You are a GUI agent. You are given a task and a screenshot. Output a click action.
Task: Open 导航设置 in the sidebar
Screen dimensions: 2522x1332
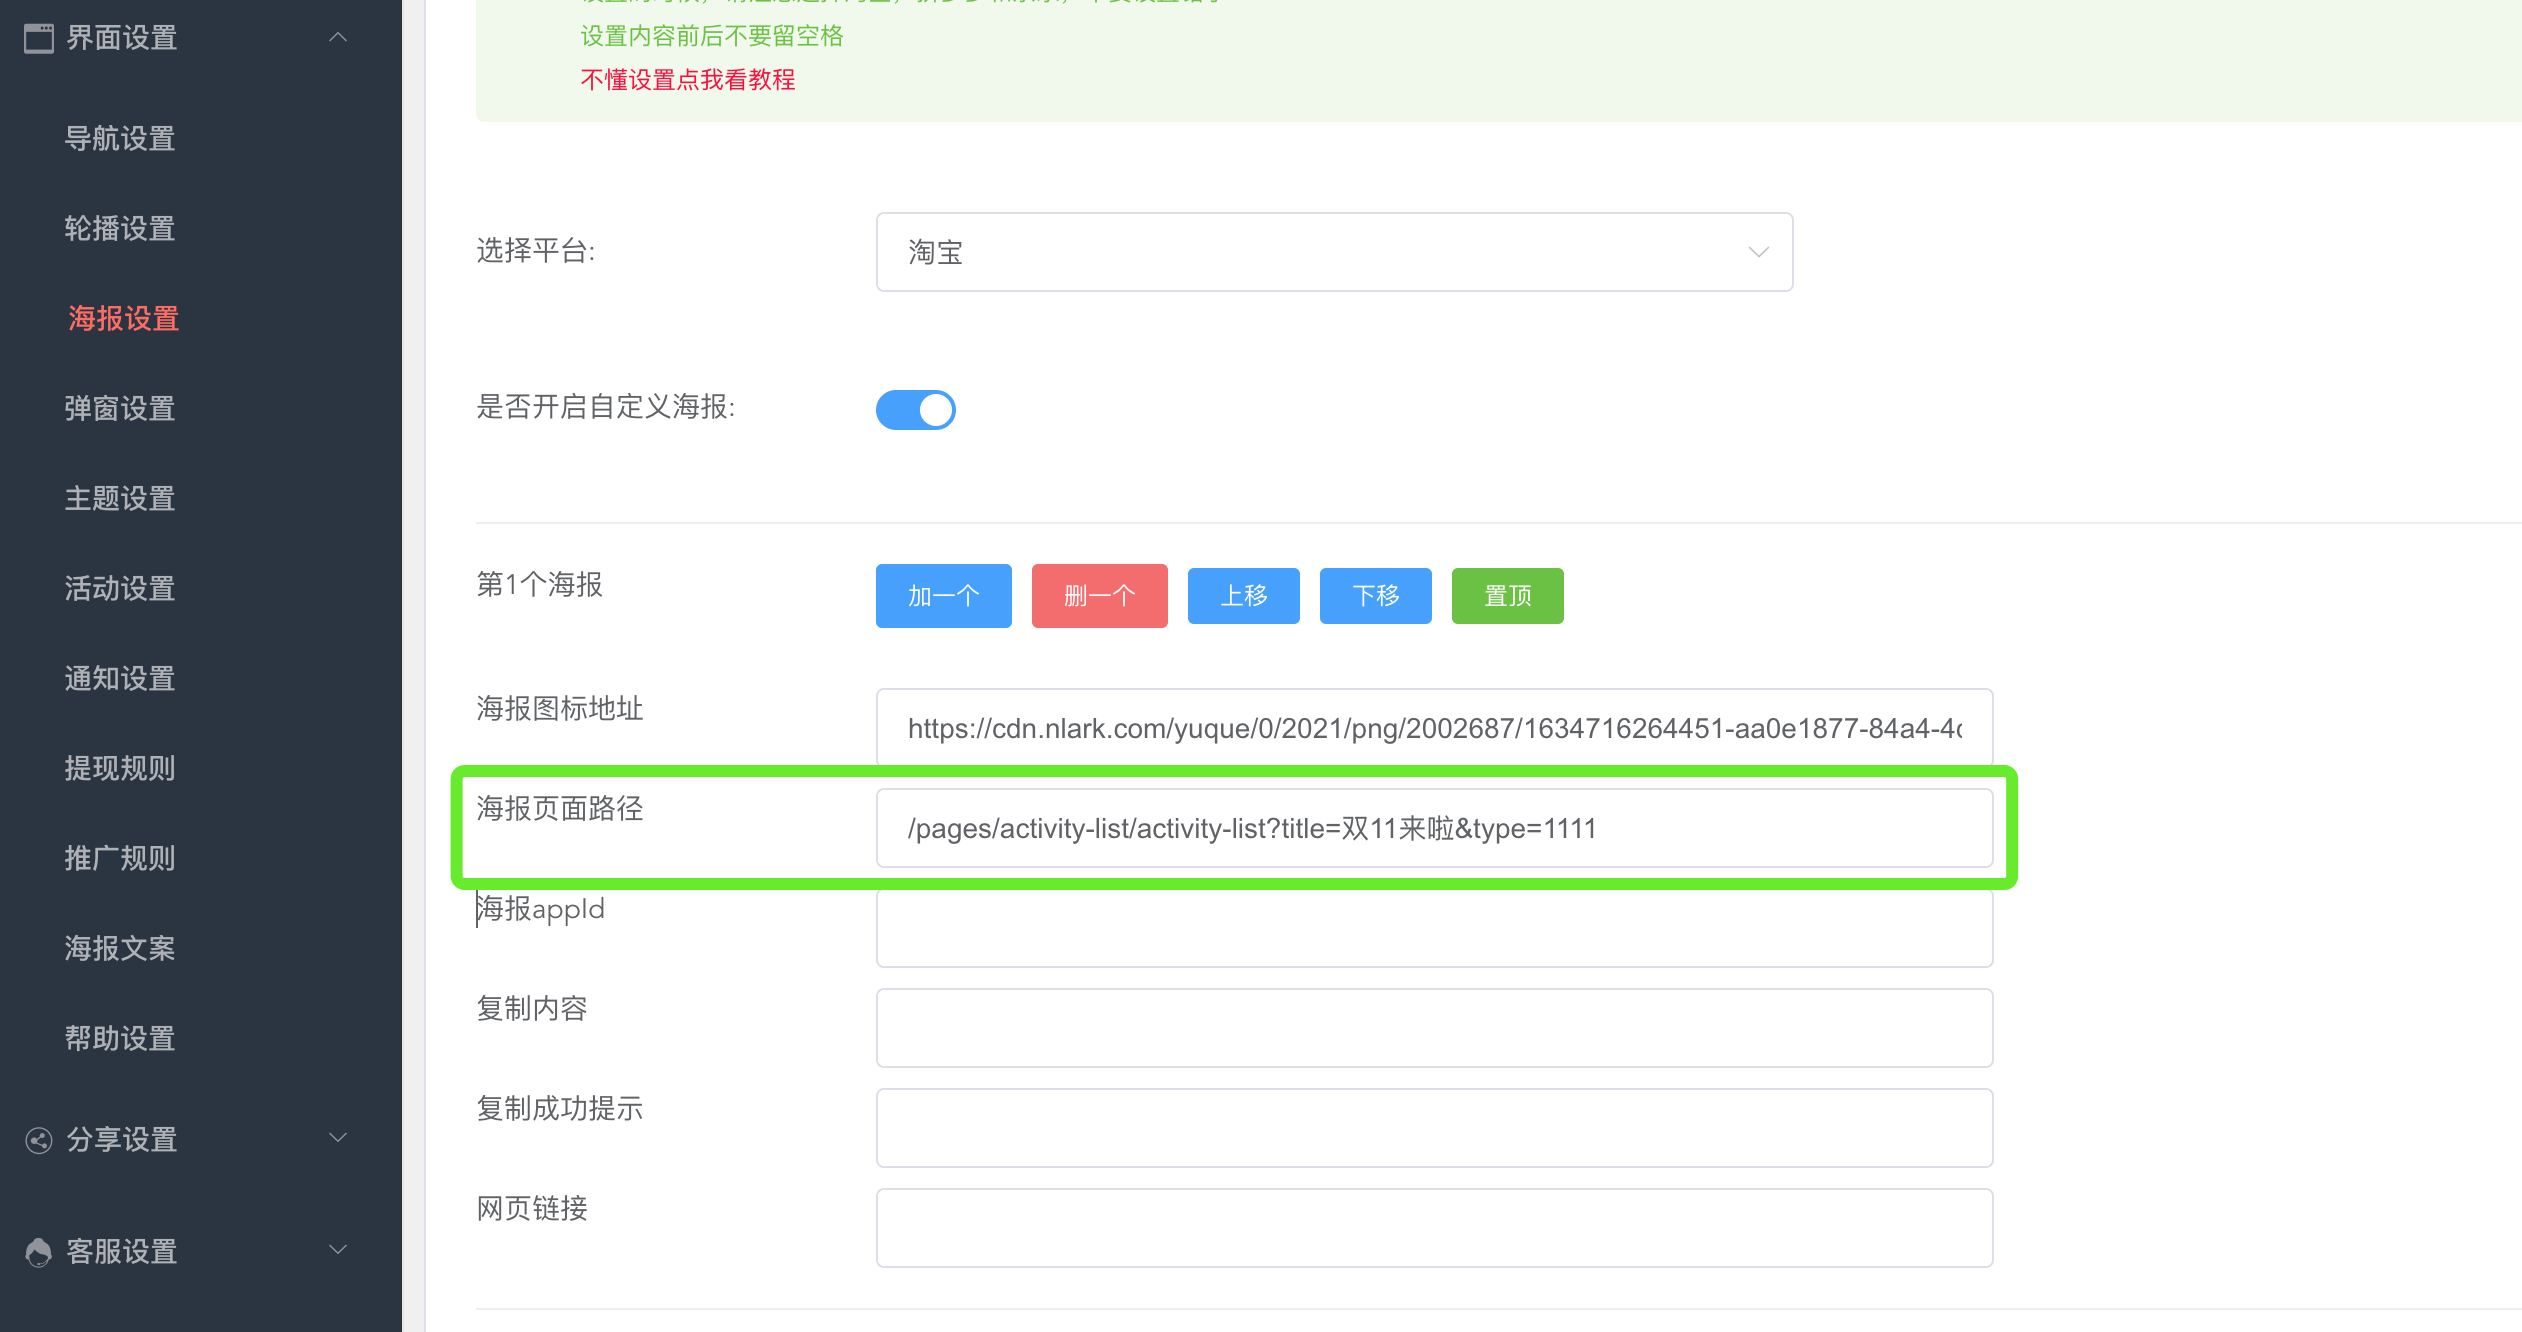[x=120, y=138]
